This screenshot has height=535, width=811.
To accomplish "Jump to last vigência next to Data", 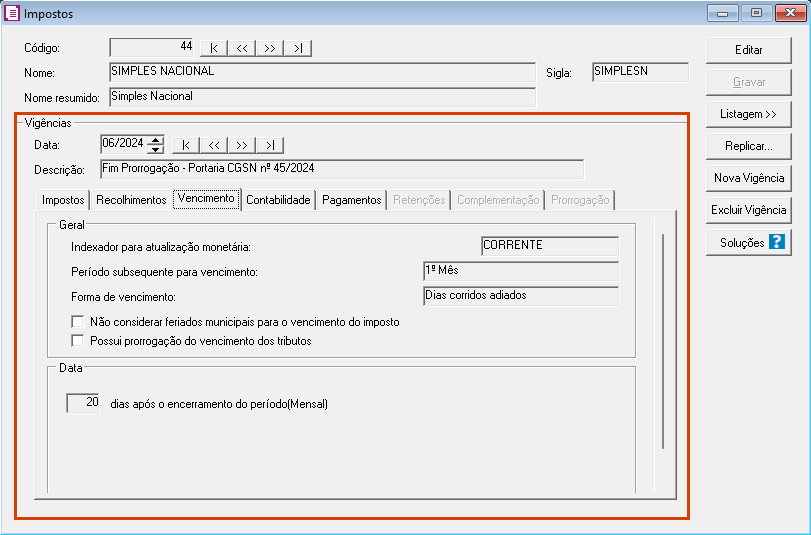I will tap(270, 145).
